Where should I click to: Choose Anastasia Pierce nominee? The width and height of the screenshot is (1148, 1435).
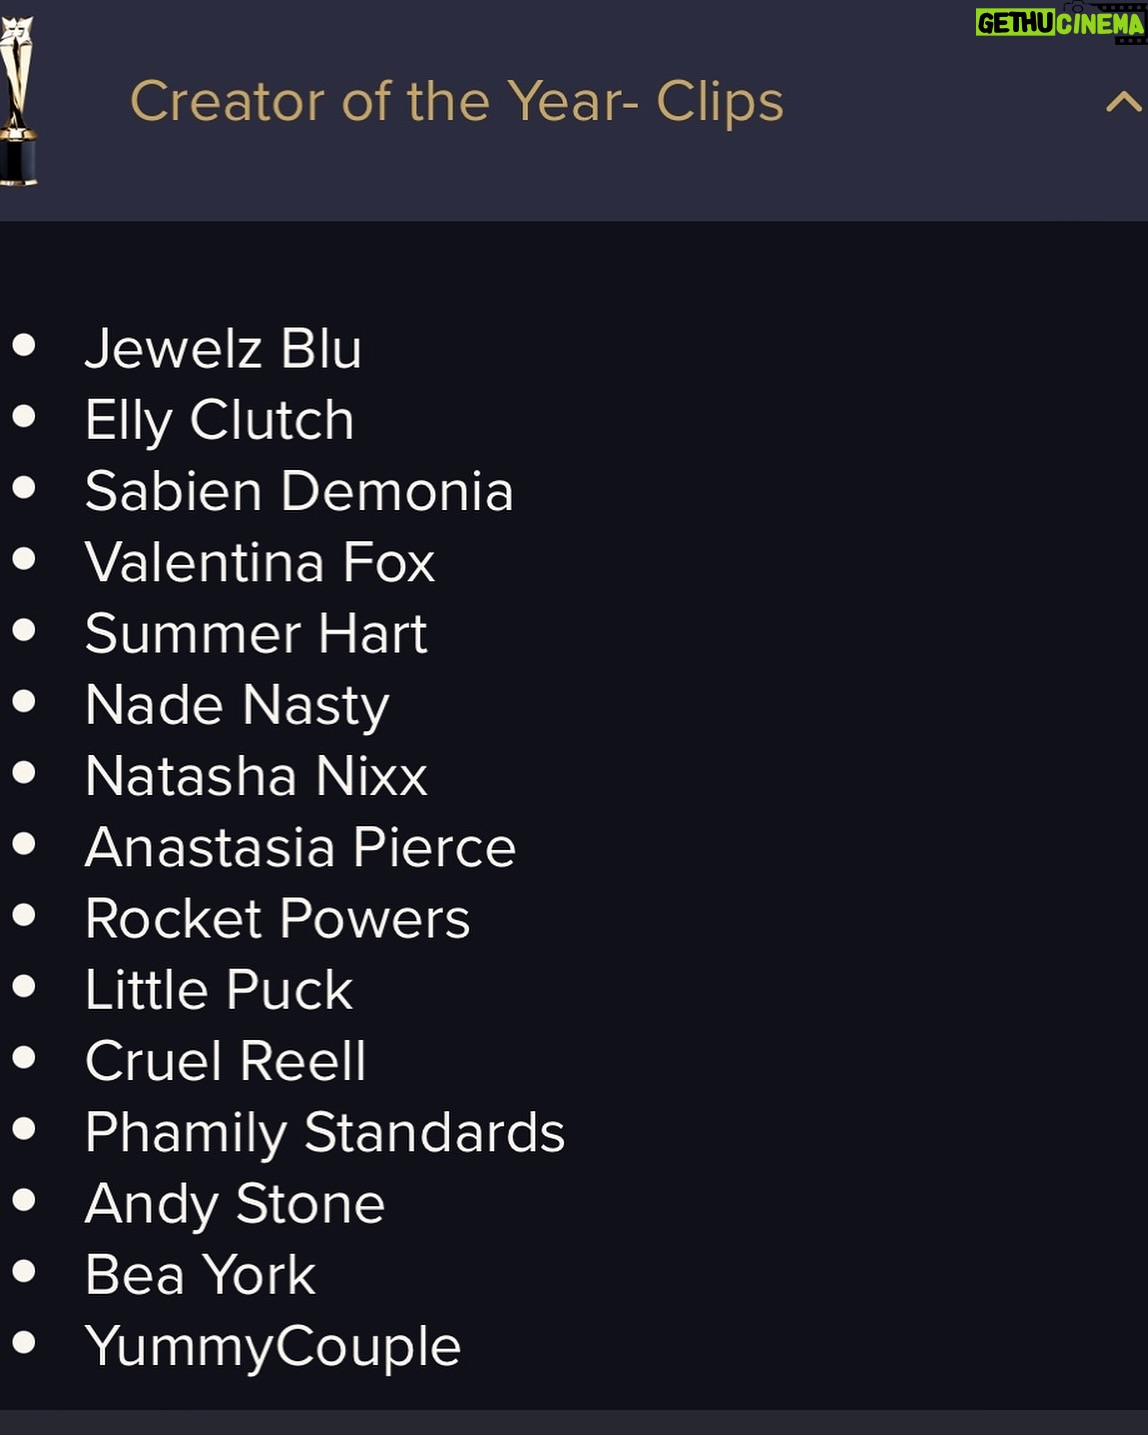click(x=300, y=847)
